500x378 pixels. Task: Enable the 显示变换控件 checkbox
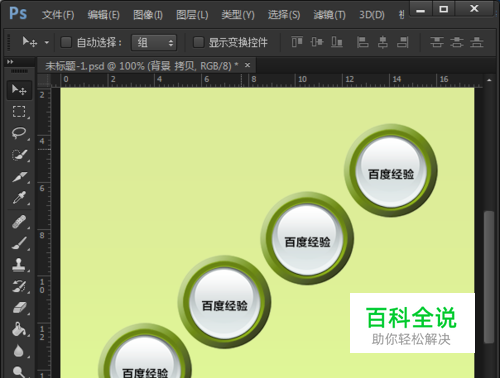pyautogui.click(x=199, y=42)
